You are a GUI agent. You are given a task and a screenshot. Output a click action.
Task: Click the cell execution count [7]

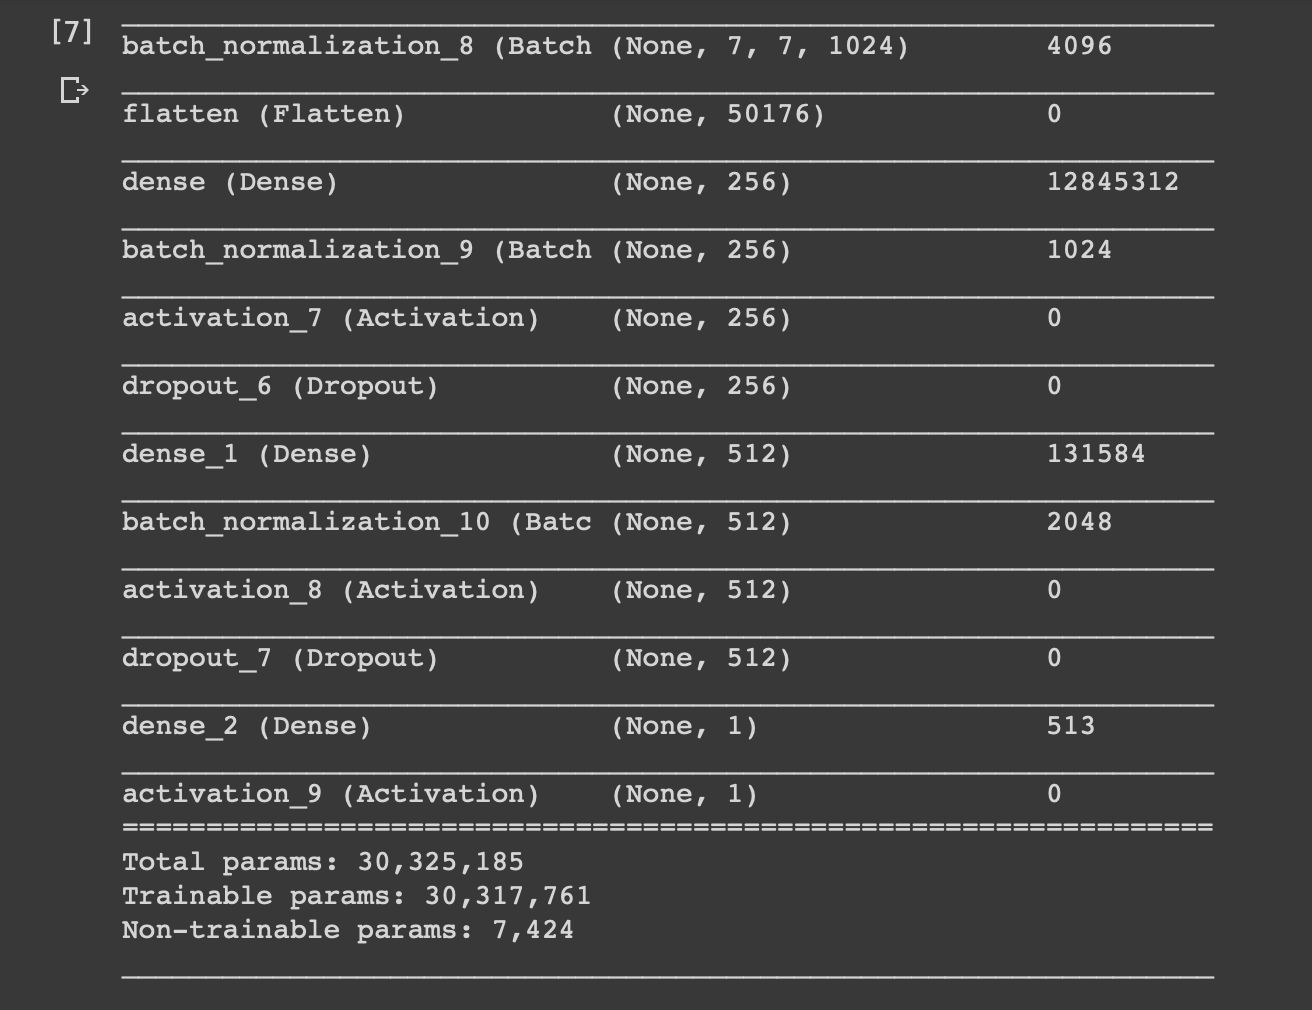72,32
